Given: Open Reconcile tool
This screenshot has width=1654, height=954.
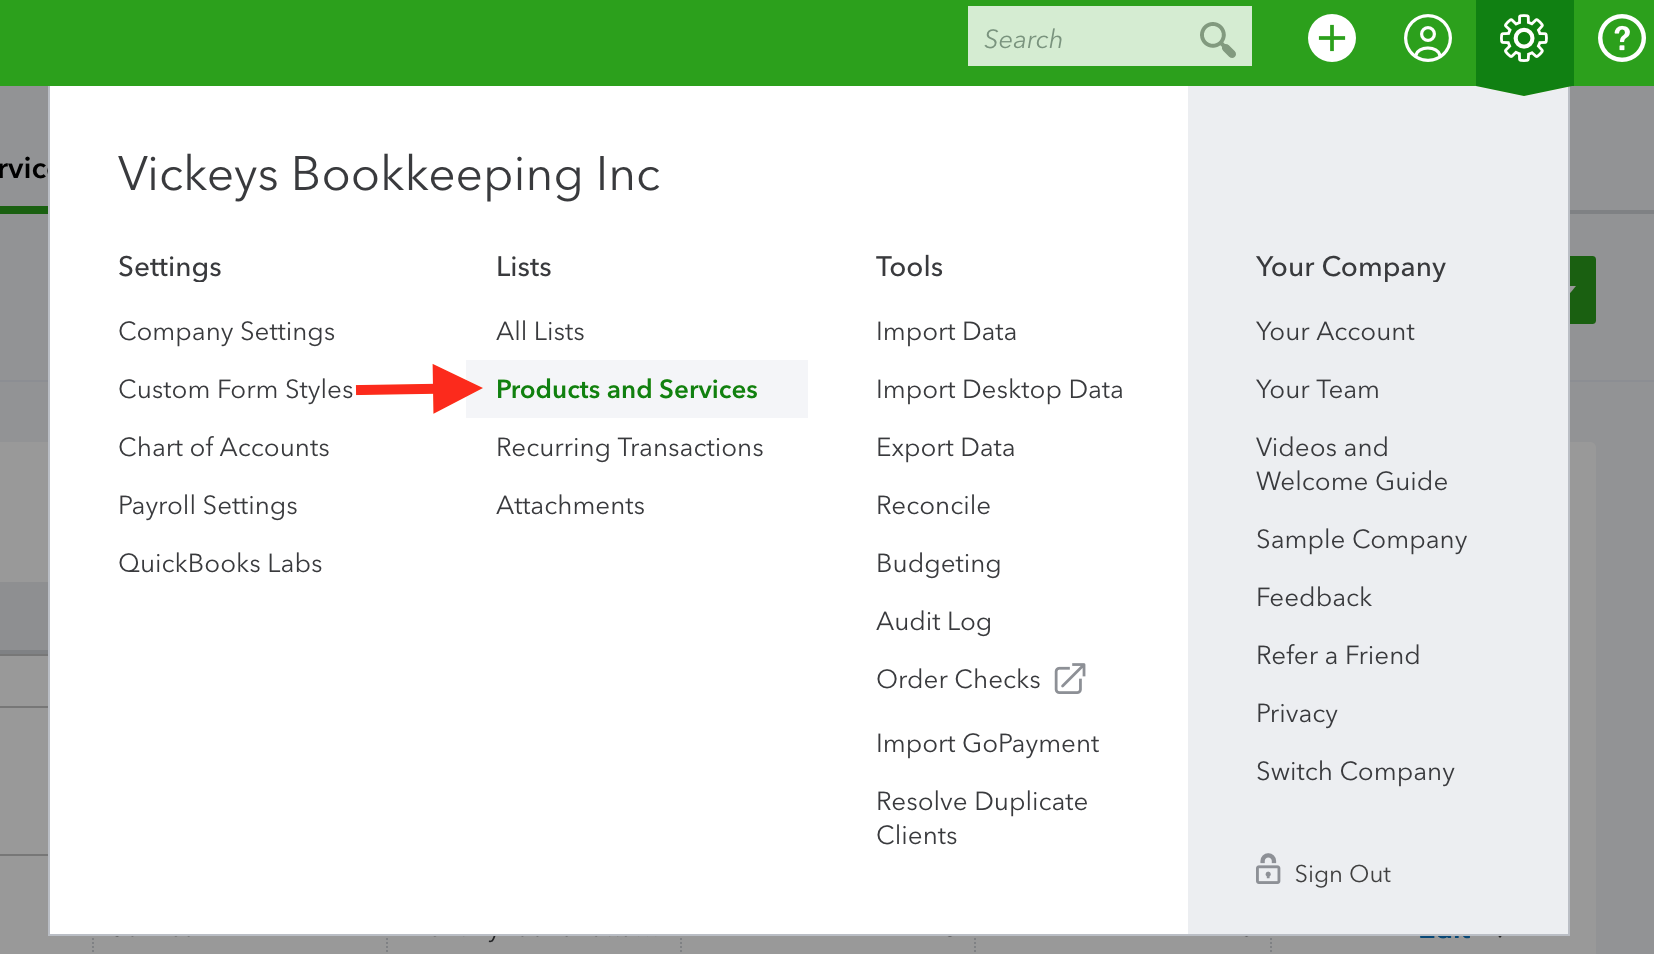Looking at the screenshot, I should coord(933,505).
